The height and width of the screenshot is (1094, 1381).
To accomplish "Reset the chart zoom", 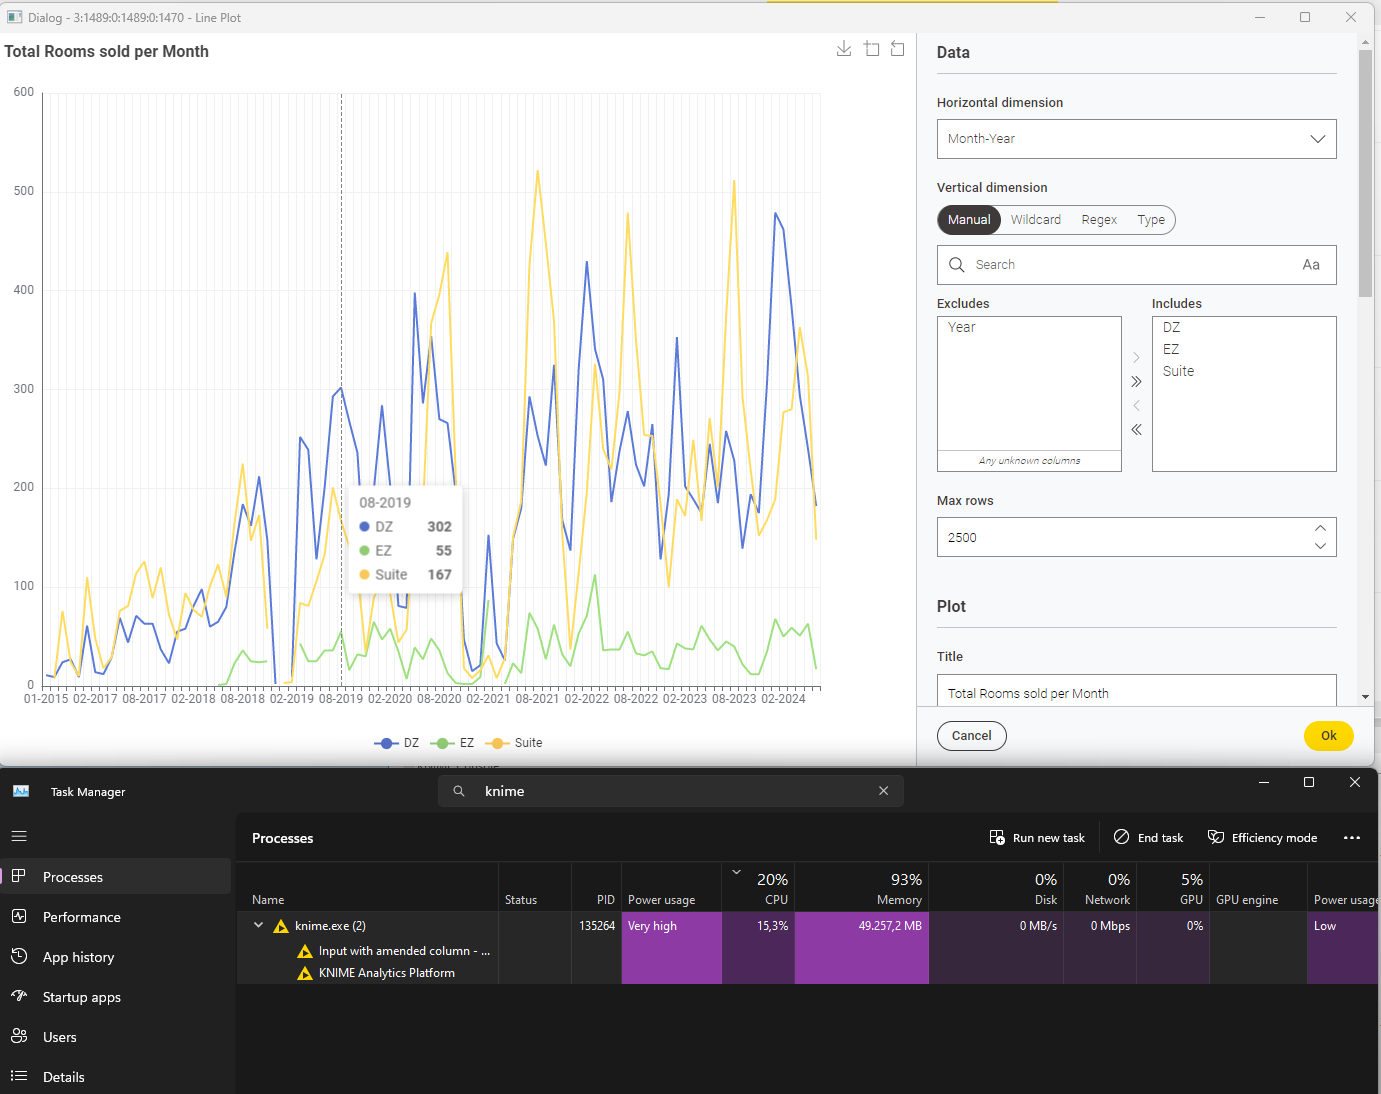I will click(897, 48).
